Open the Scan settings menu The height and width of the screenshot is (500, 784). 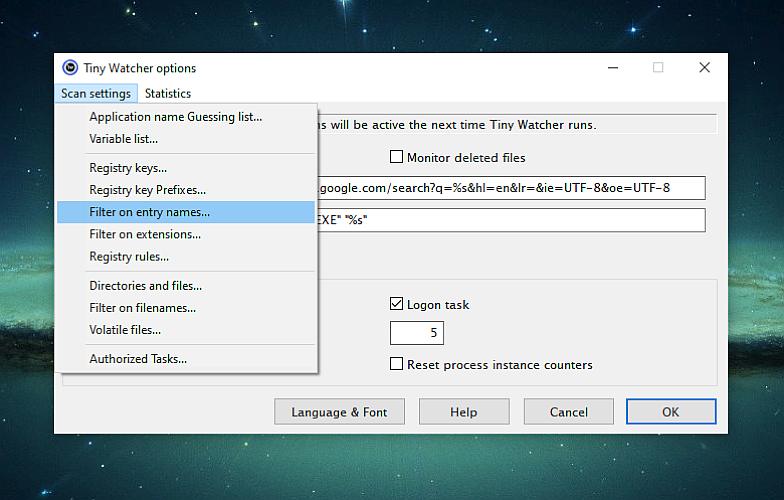pos(96,94)
